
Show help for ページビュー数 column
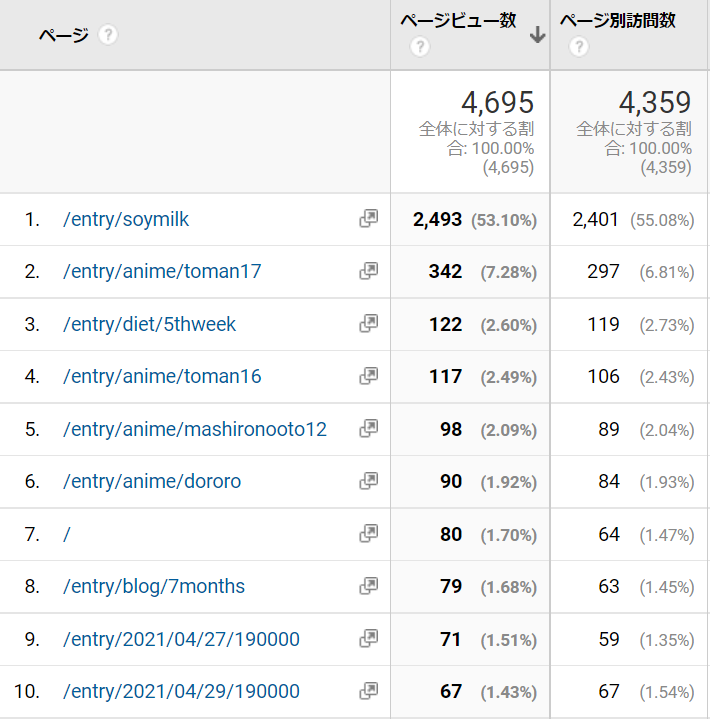click(x=420, y=47)
